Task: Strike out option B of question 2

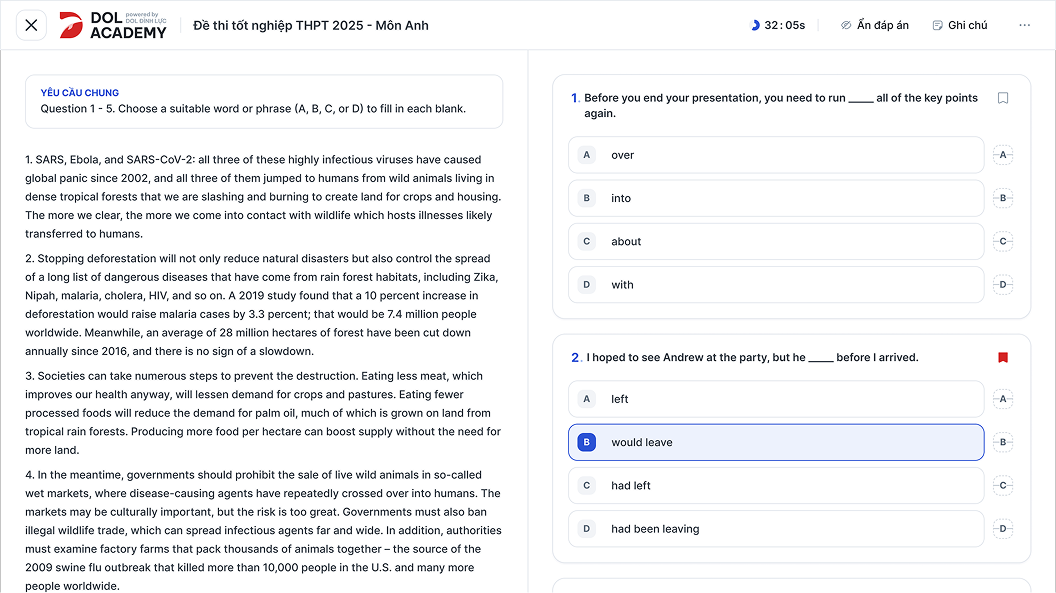Action: (1003, 442)
